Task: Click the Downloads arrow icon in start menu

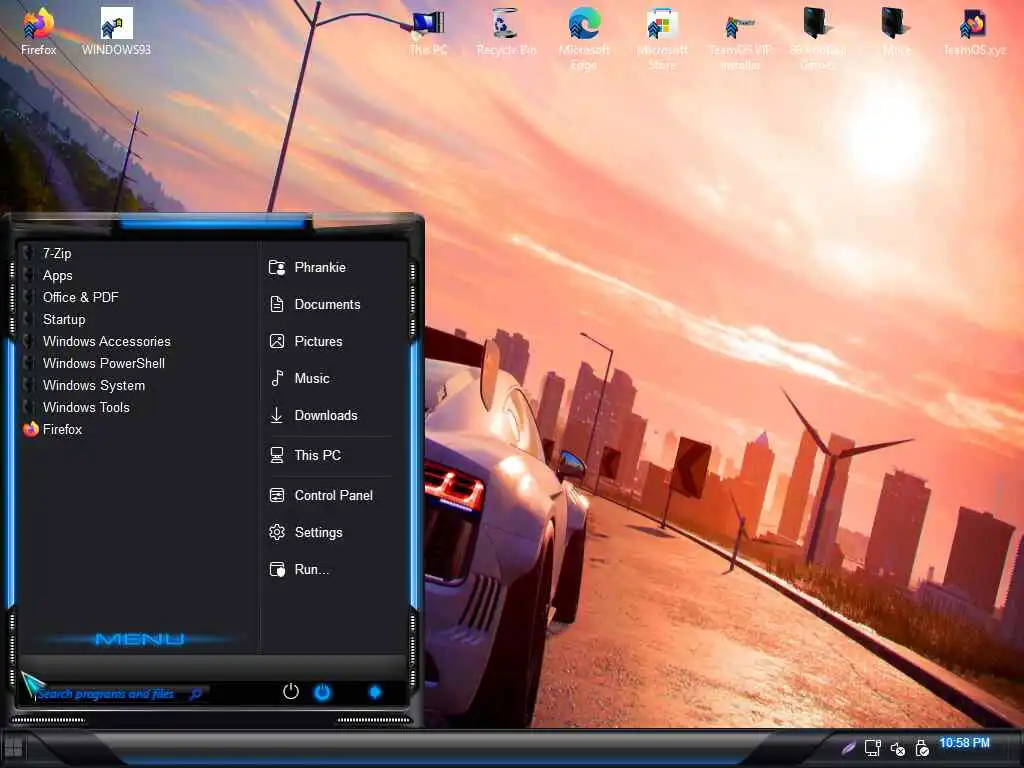Action: 277,415
